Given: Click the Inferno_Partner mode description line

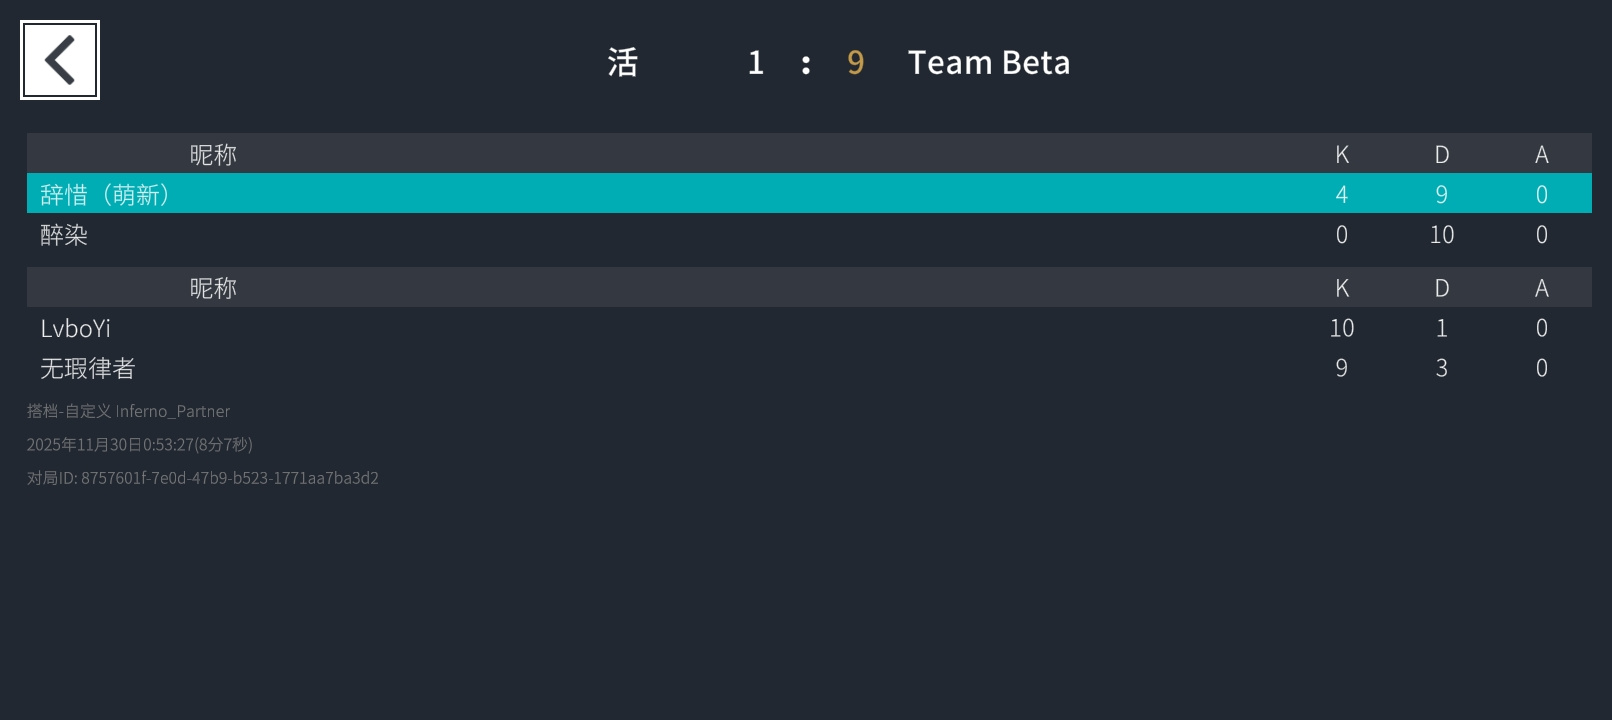Looking at the screenshot, I should click(129, 411).
